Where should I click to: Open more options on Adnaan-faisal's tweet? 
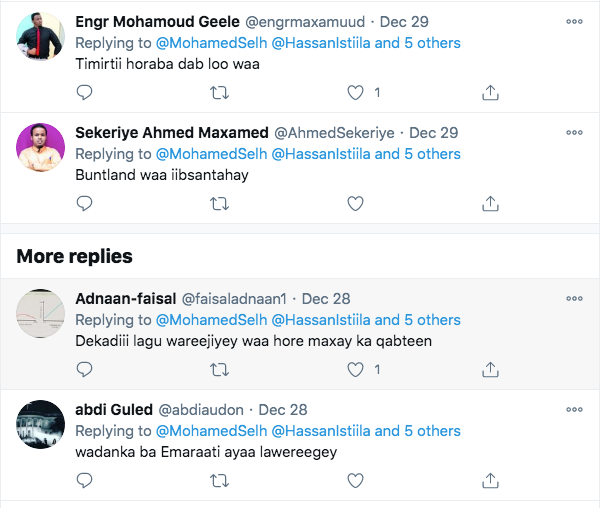click(x=574, y=298)
